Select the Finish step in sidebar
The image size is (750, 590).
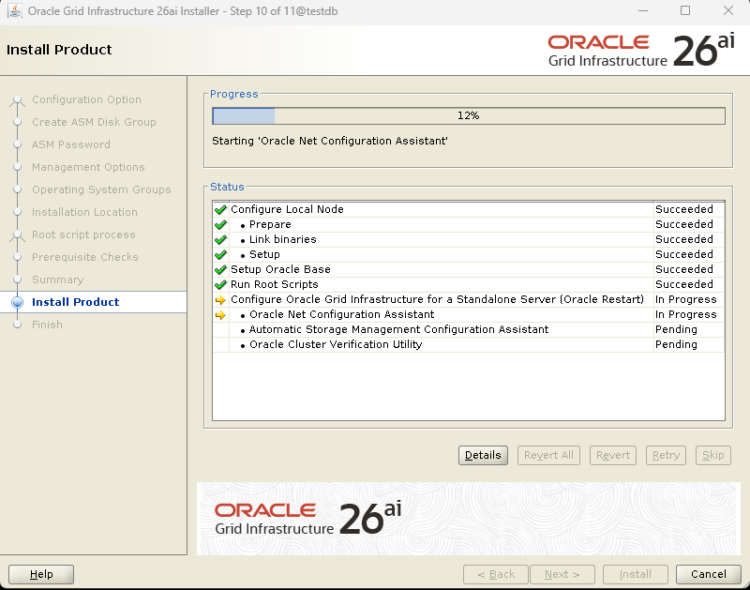click(x=47, y=324)
